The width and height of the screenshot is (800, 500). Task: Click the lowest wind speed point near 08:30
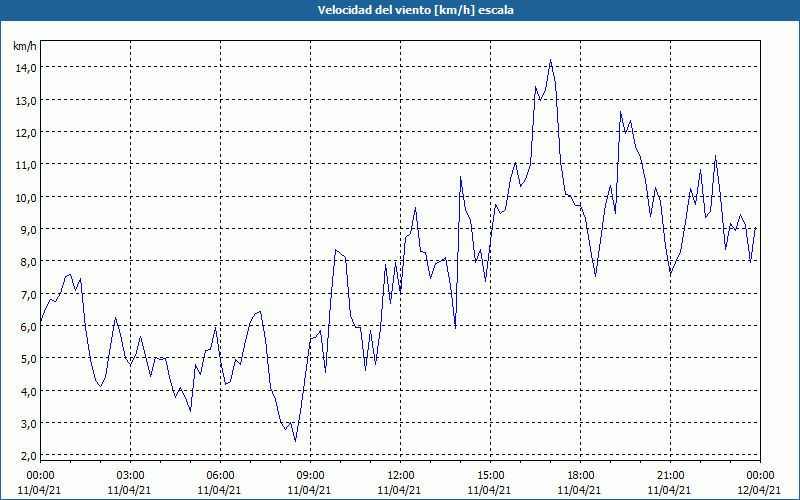tap(295, 441)
